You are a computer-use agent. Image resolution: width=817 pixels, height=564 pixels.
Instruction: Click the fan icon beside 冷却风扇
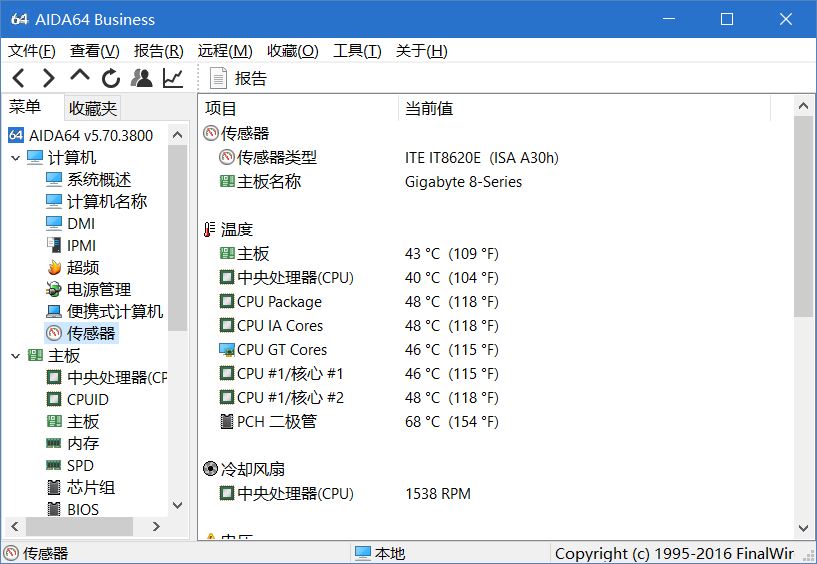[210, 469]
